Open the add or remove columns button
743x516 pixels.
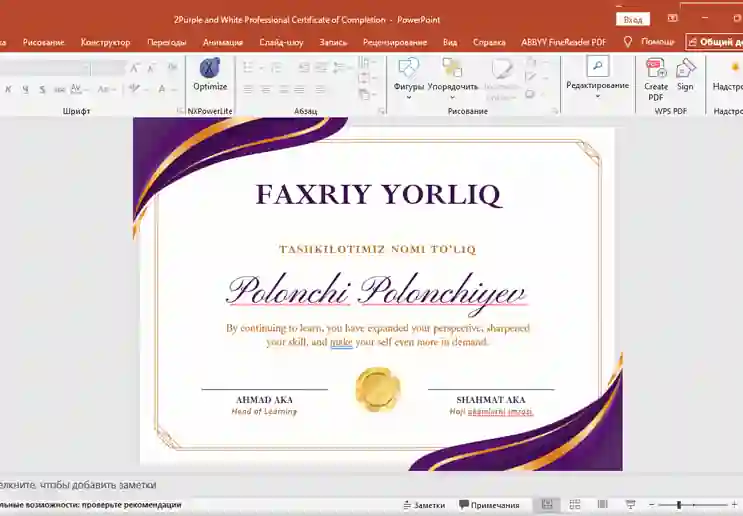point(323,89)
